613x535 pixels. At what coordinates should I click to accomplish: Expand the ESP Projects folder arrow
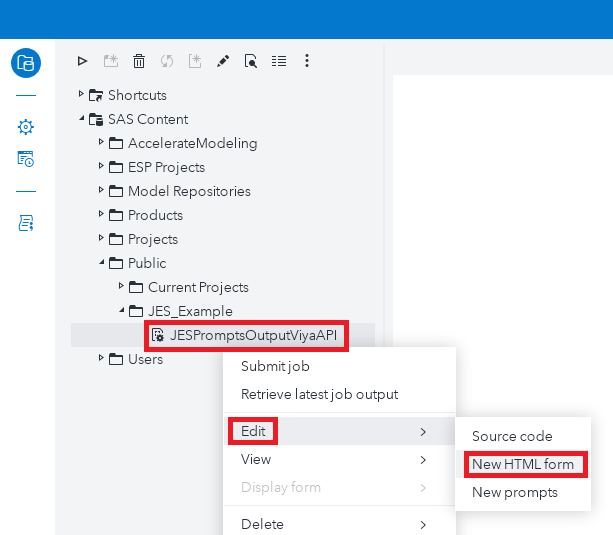(x=101, y=166)
